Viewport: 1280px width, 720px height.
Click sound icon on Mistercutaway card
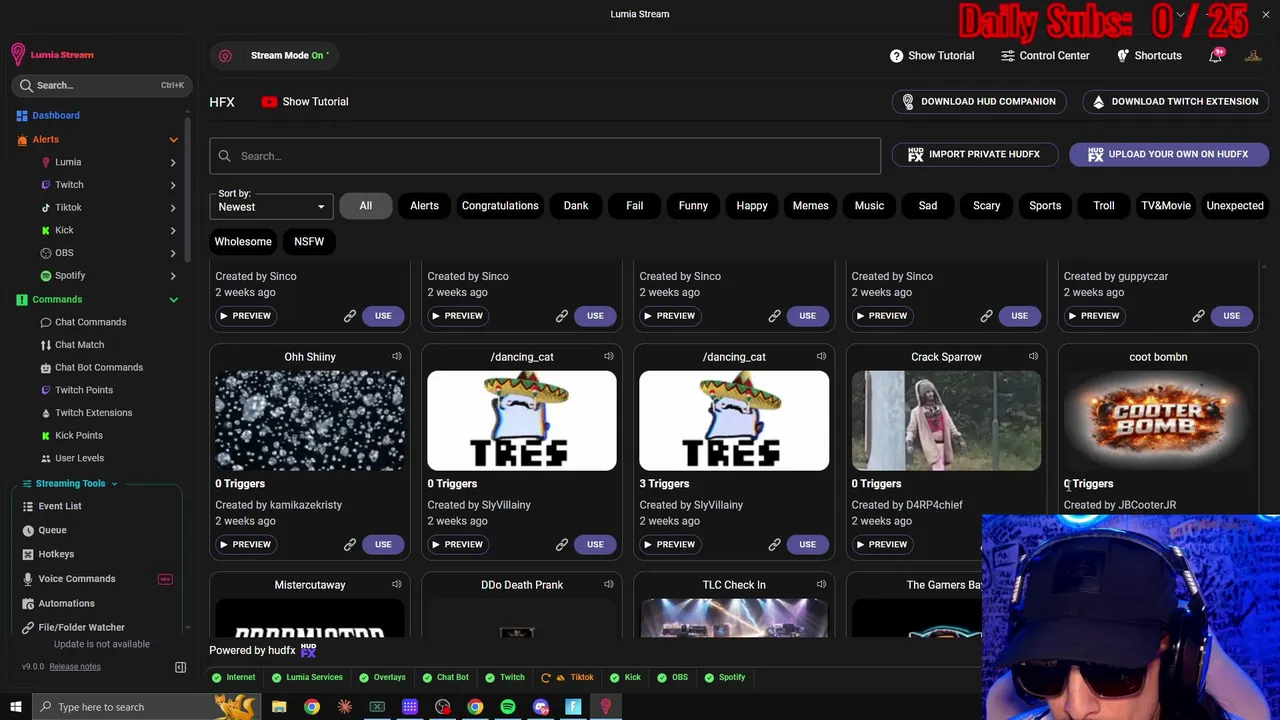397,584
